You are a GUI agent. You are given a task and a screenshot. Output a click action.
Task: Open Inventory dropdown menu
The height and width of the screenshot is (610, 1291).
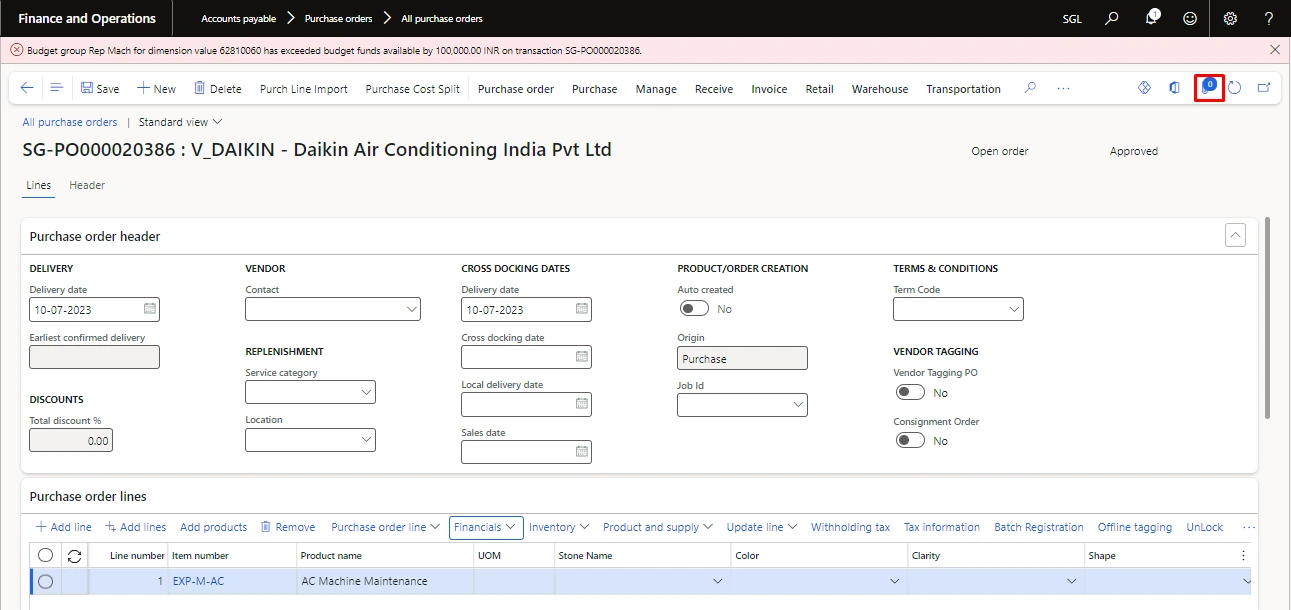(559, 527)
